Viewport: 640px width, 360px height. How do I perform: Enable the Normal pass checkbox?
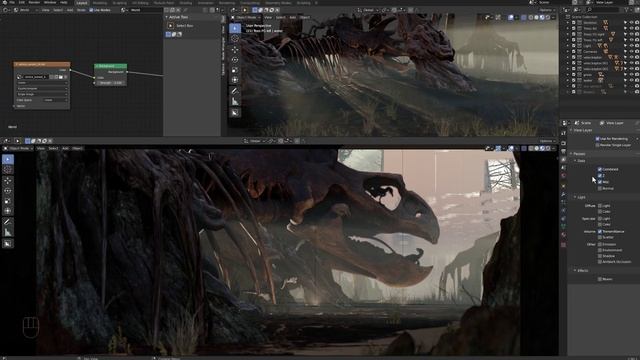(600, 189)
